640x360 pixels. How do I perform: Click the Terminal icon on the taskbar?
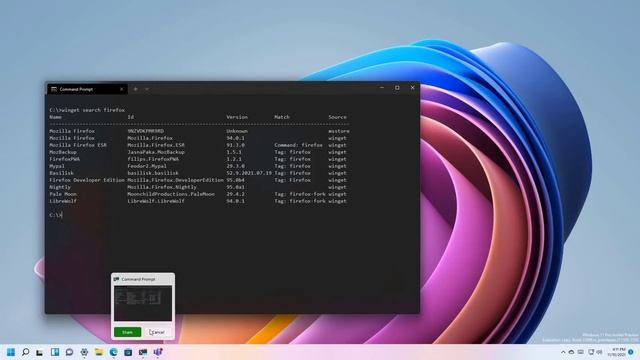click(x=143, y=352)
